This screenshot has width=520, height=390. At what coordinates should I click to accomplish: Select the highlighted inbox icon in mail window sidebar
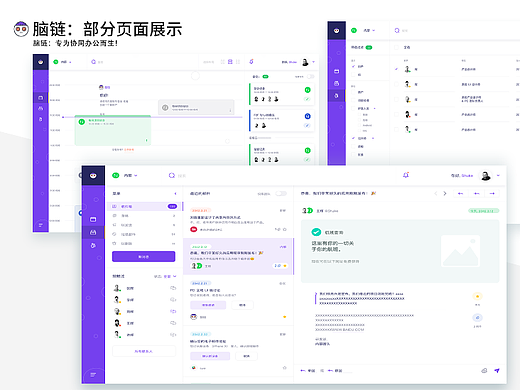point(93,232)
